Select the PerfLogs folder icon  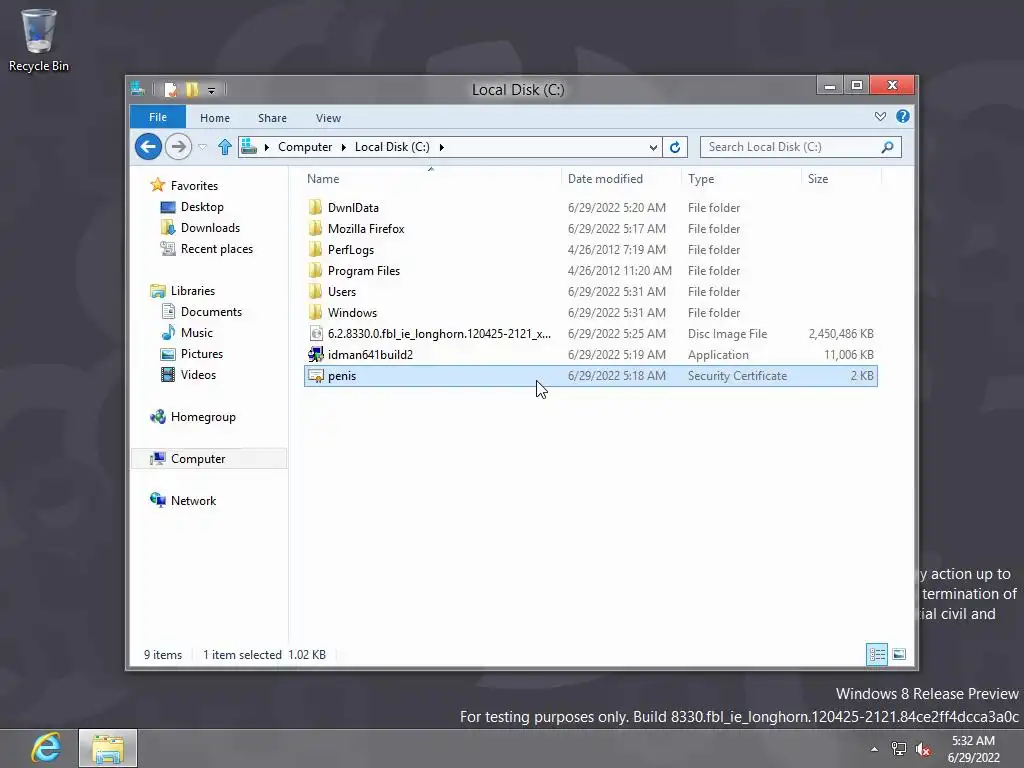[x=315, y=249]
